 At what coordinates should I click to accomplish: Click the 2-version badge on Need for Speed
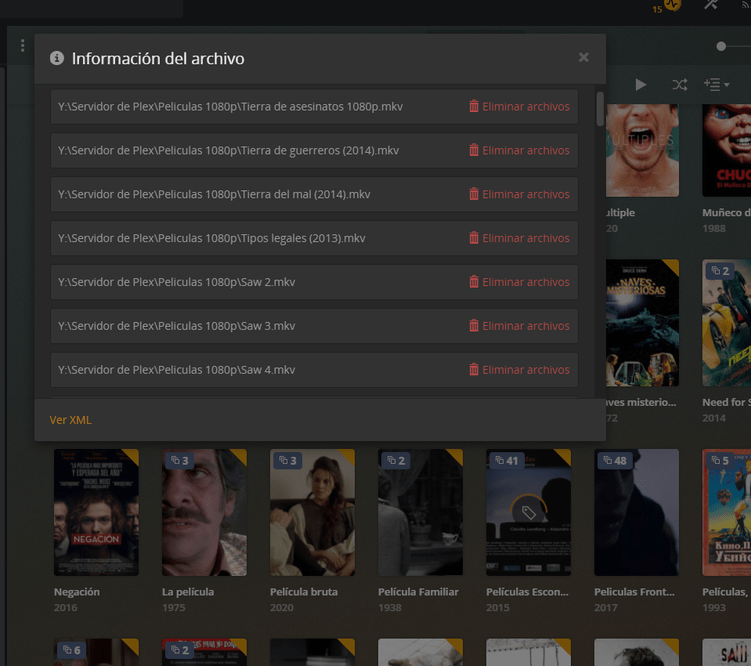[x=720, y=271]
